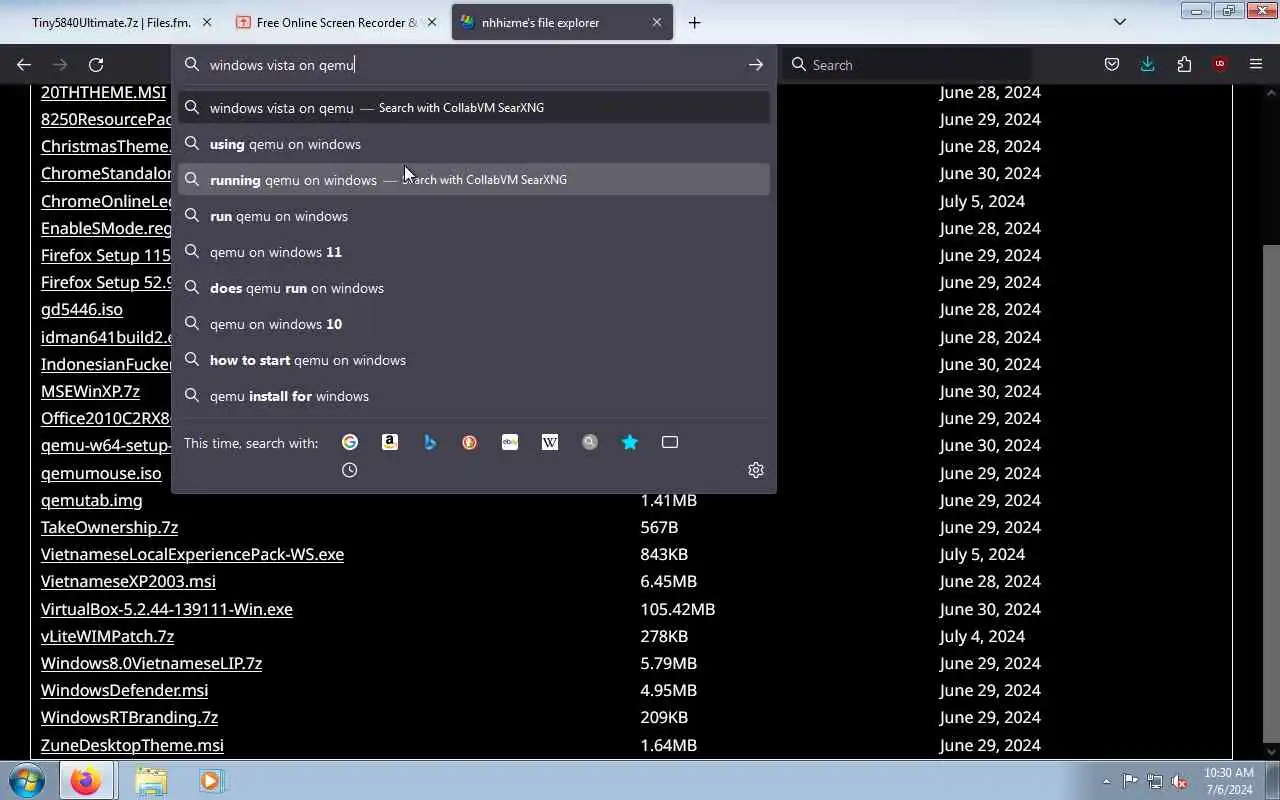The width and height of the screenshot is (1280, 800).
Task: Open the VietnameseXP2003.msi link
Action: [x=128, y=581]
